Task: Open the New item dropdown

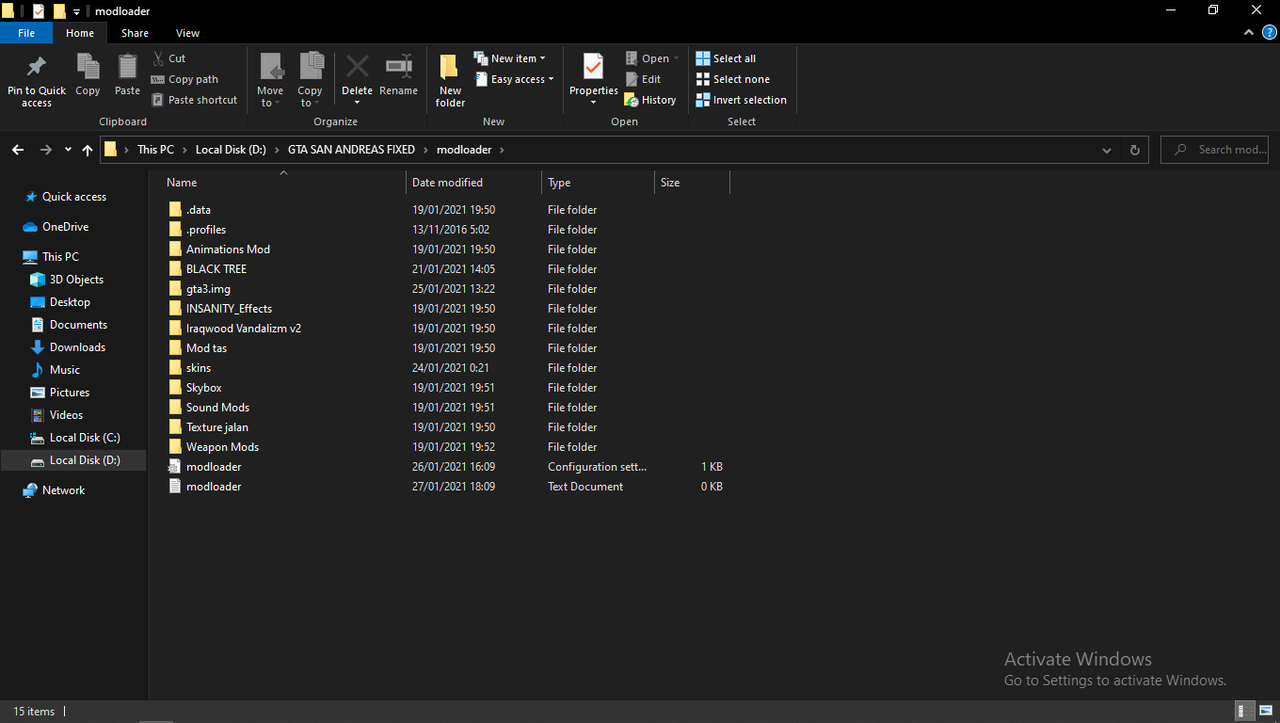Action: 510,58
